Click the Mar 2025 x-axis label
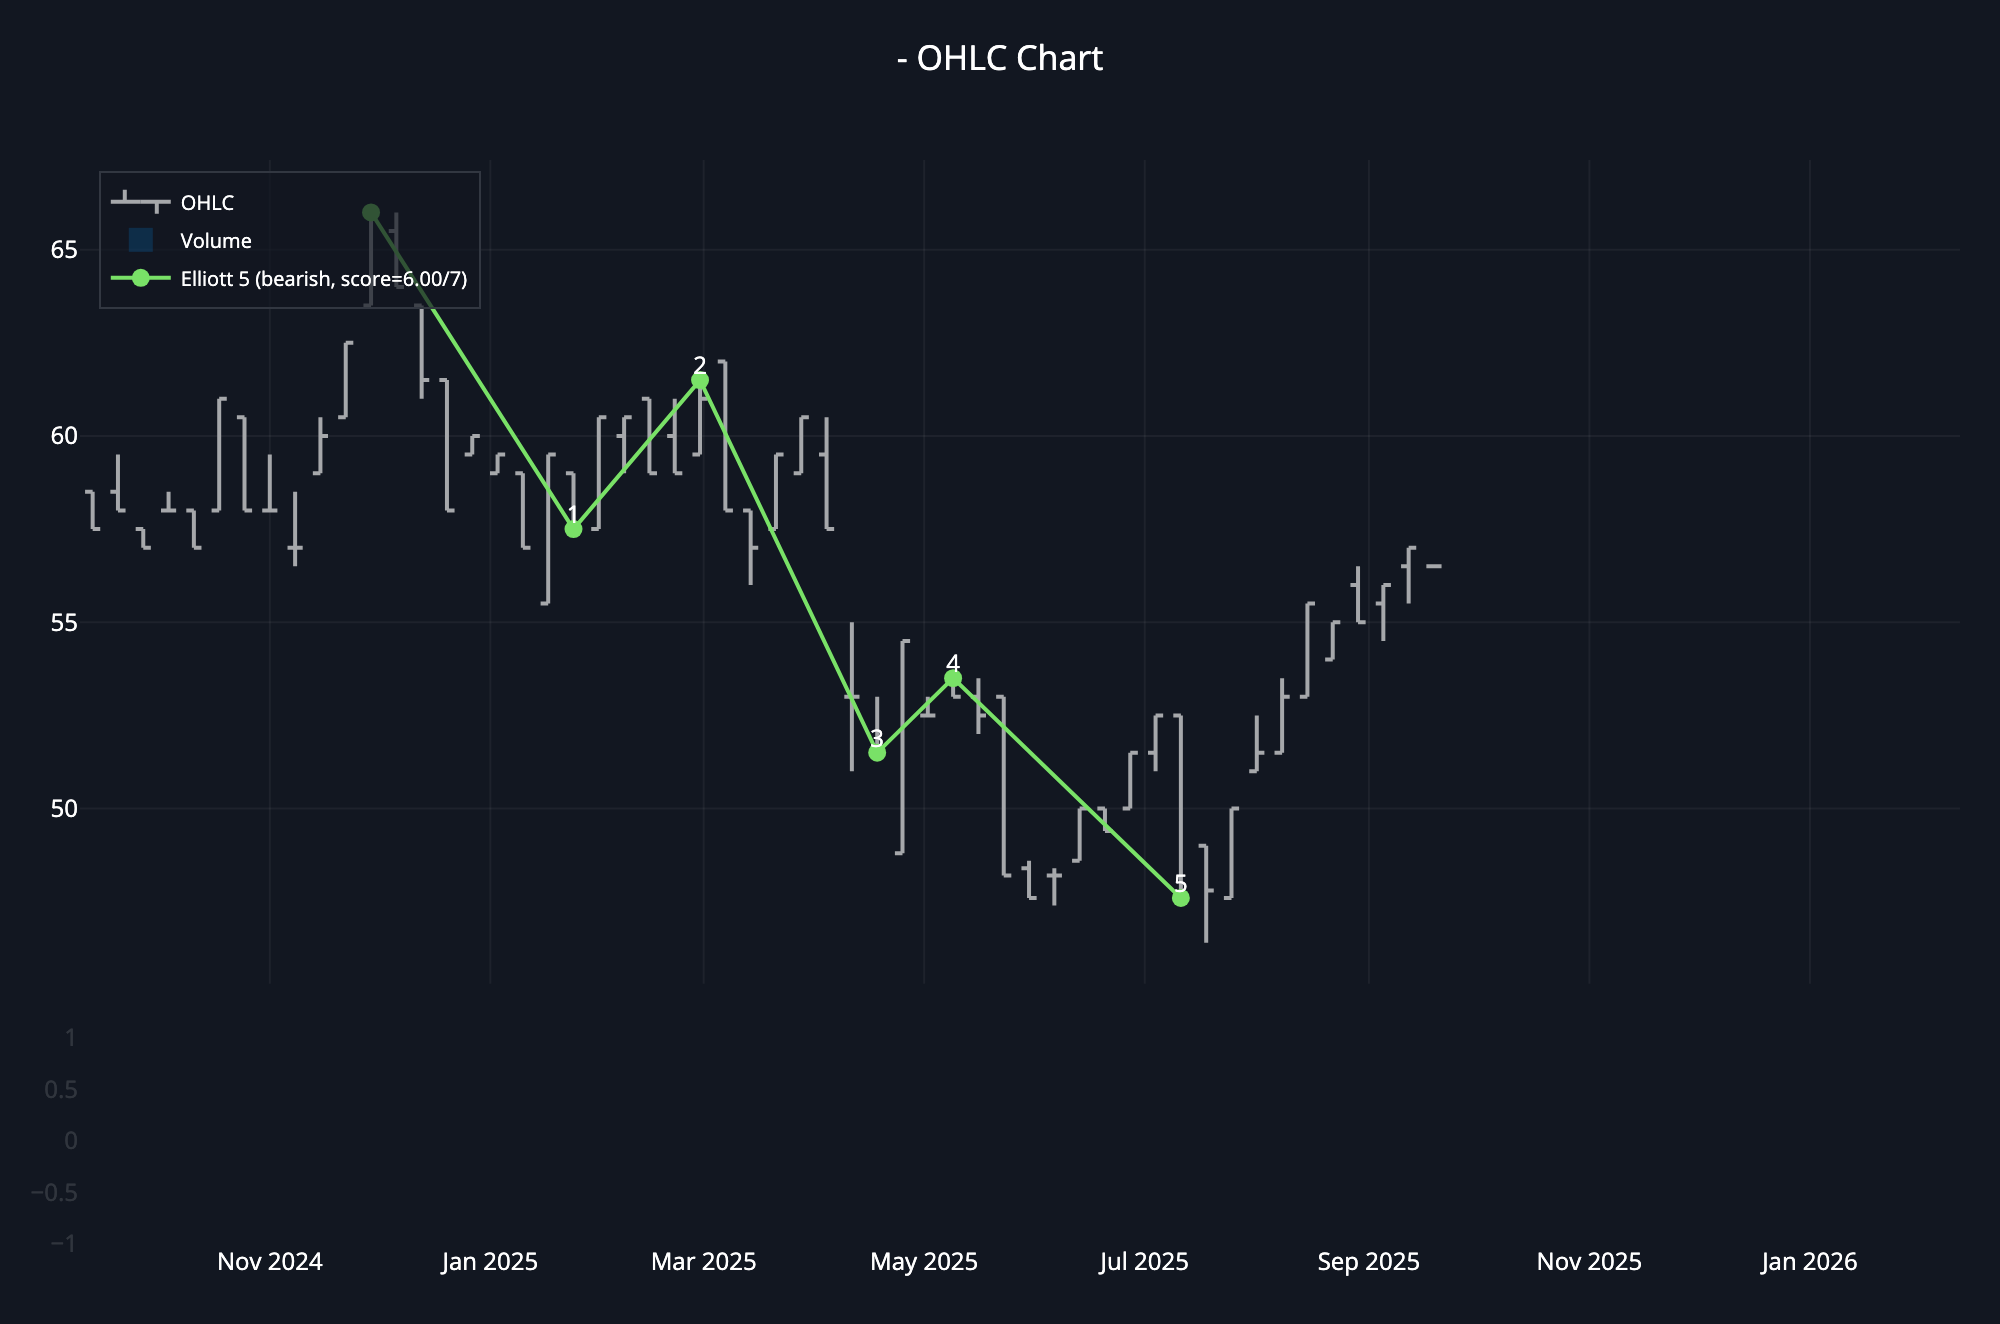Viewport: 2000px width, 1324px height. [703, 1262]
